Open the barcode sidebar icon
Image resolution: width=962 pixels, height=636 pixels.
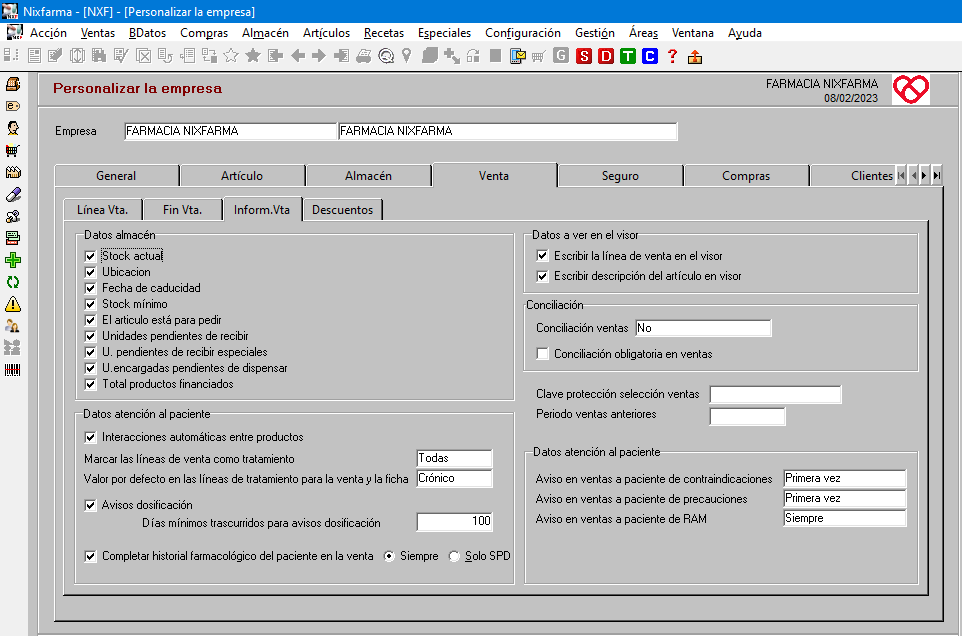click(13, 370)
